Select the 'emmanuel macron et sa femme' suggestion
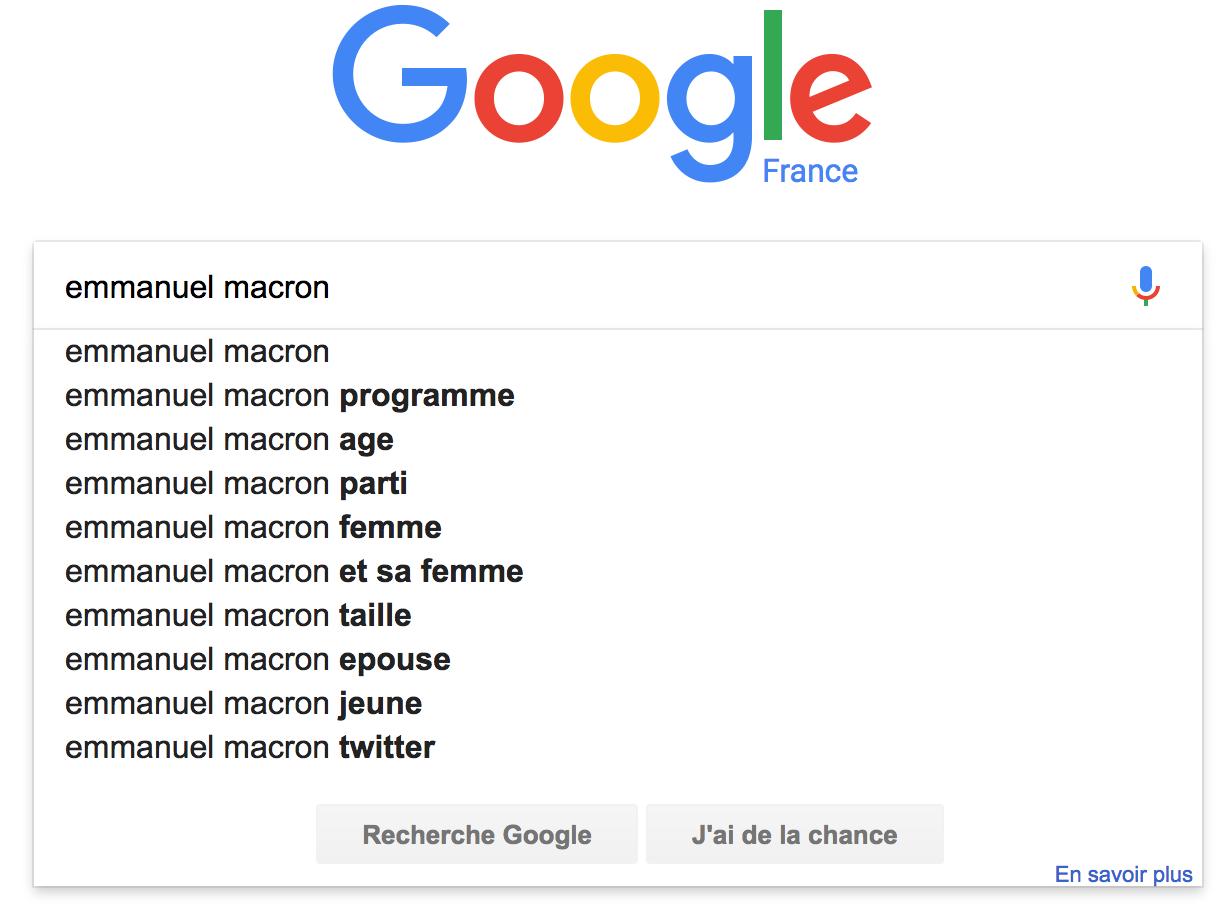 click(x=618, y=572)
